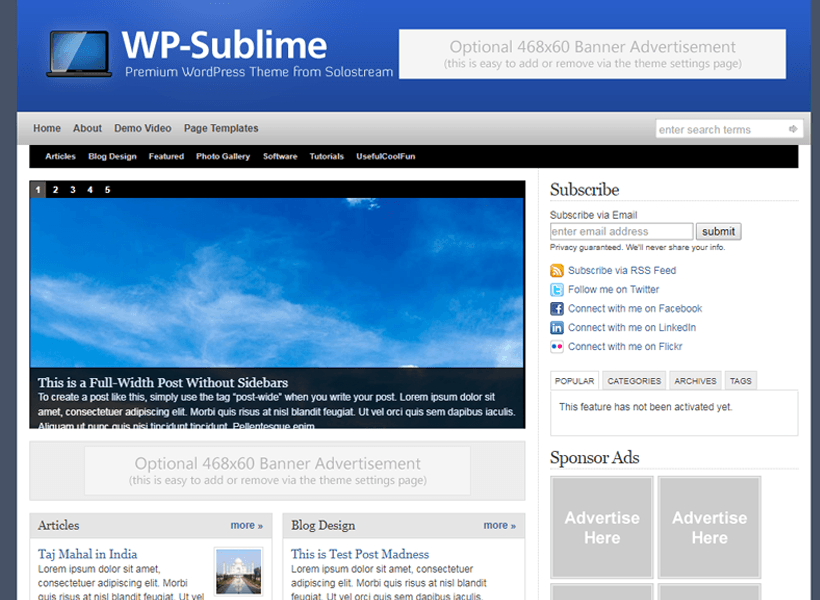
Task: Click the submit button for email subscription
Action: (718, 231)
